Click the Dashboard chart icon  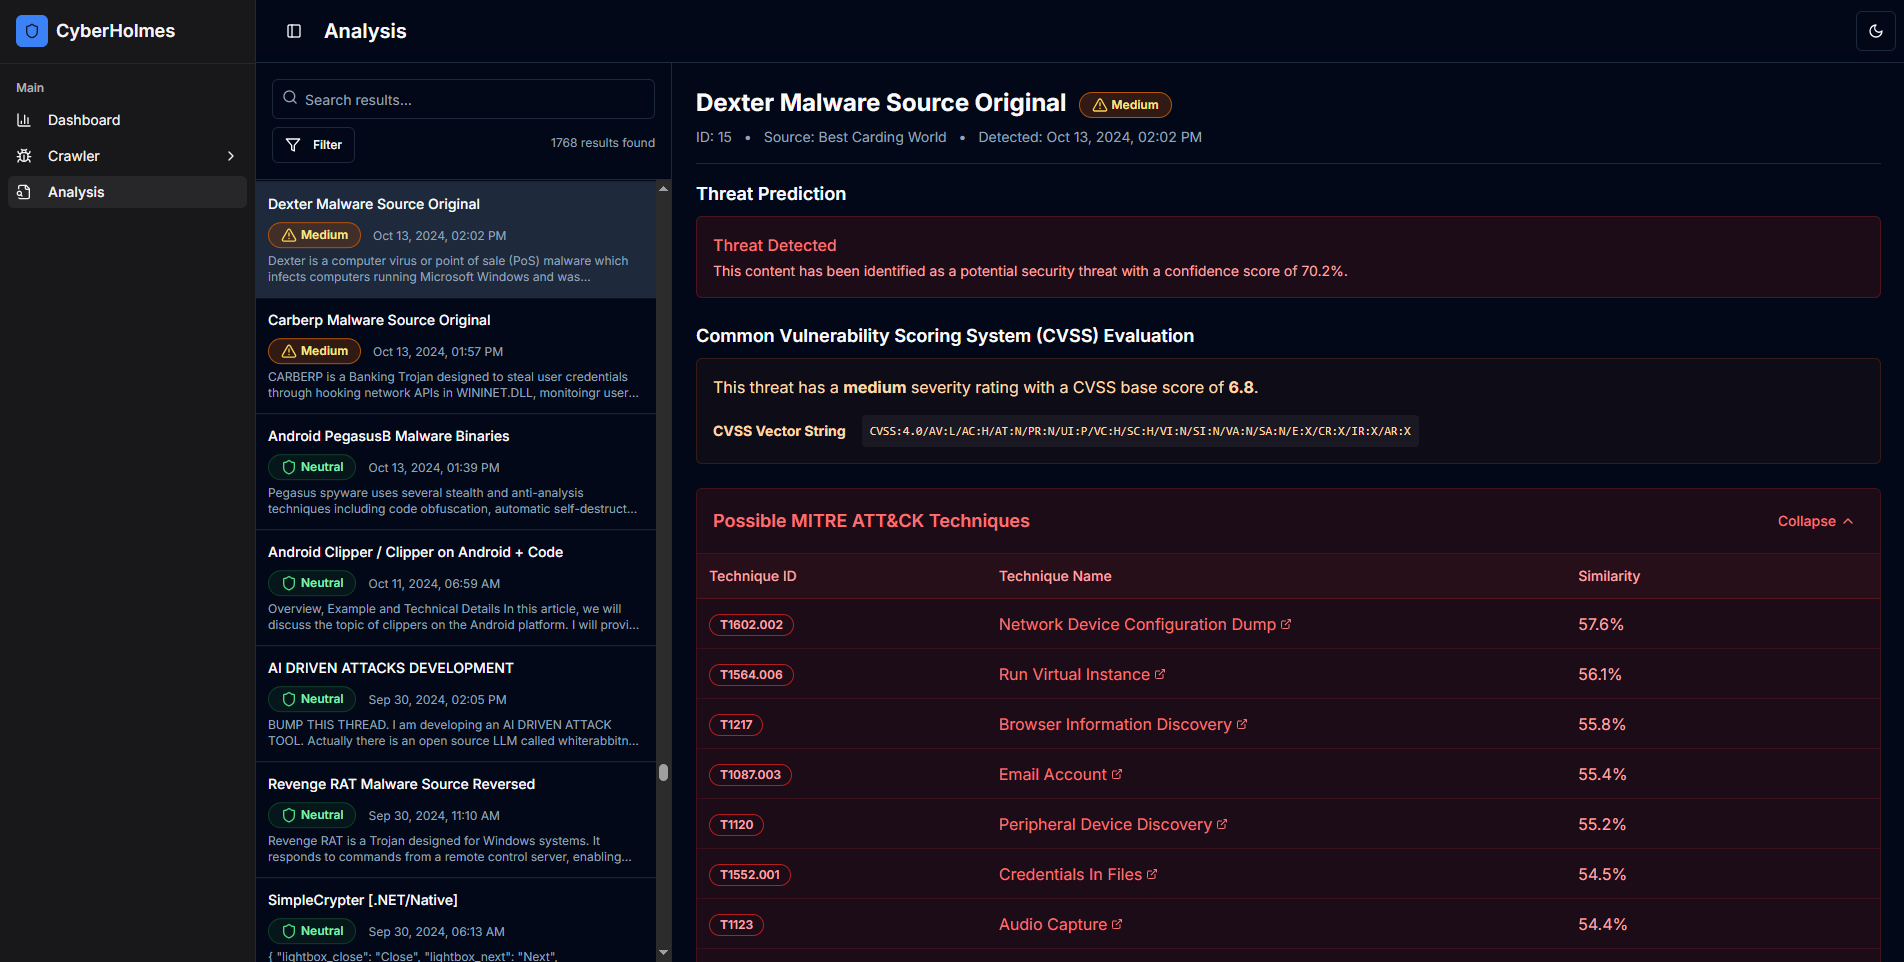24,120
